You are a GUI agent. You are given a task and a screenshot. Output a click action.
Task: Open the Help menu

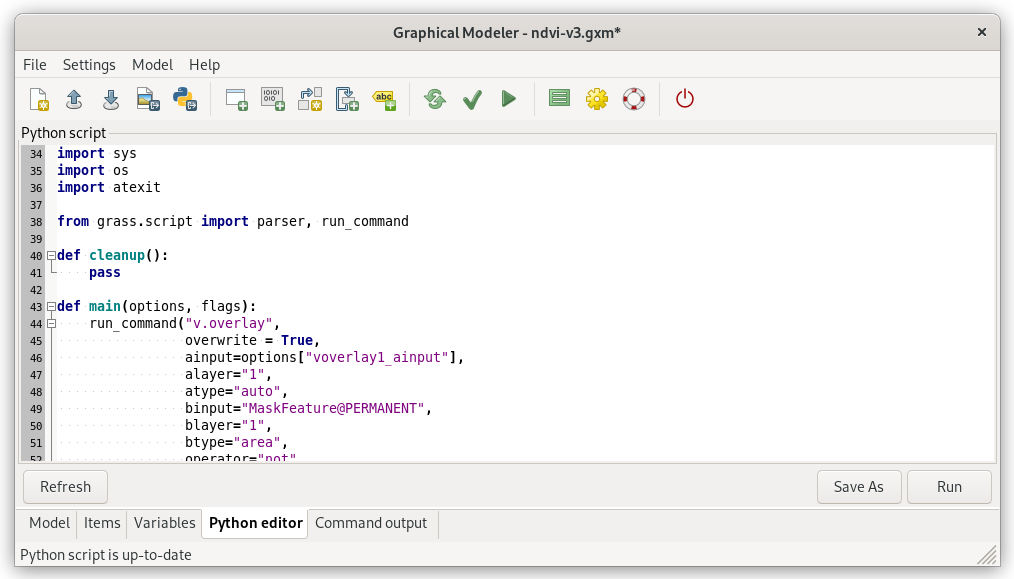(204, 65)
